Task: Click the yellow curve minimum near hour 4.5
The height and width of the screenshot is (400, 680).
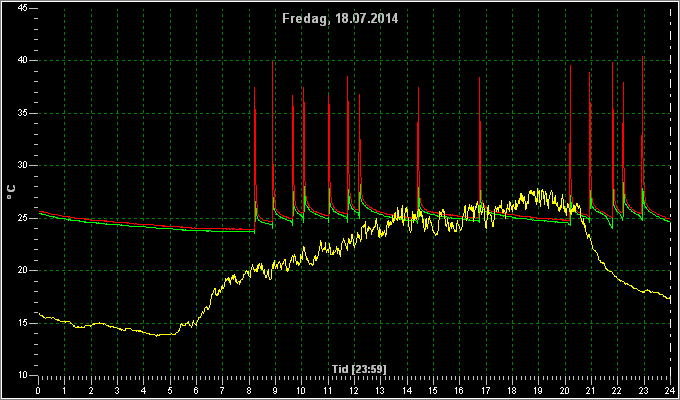Action: [x=158, y=335]
